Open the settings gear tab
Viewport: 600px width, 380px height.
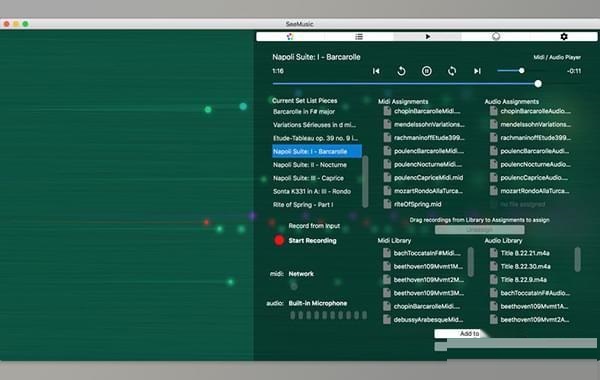pyautogui.click(x=564, y=36)
